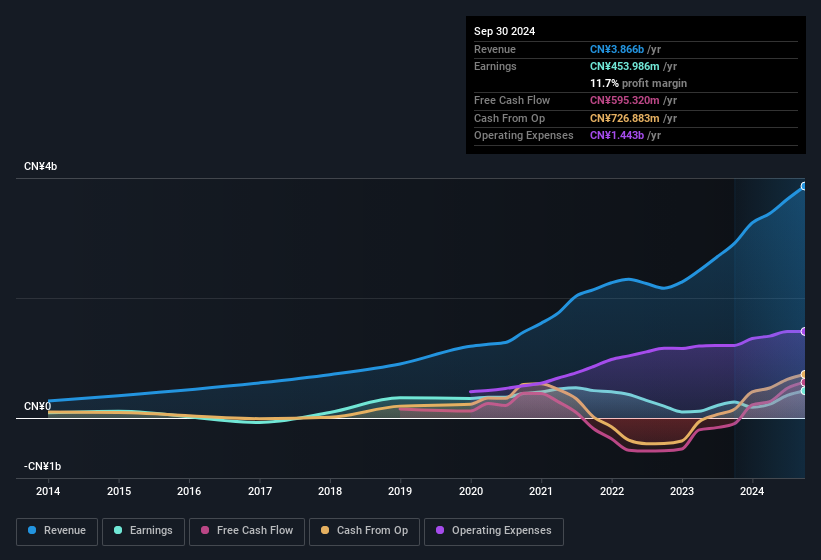Screen dimensions: 821x560
Task: Click the Operating Expenses tooltip label
Action: click(524, 135)
